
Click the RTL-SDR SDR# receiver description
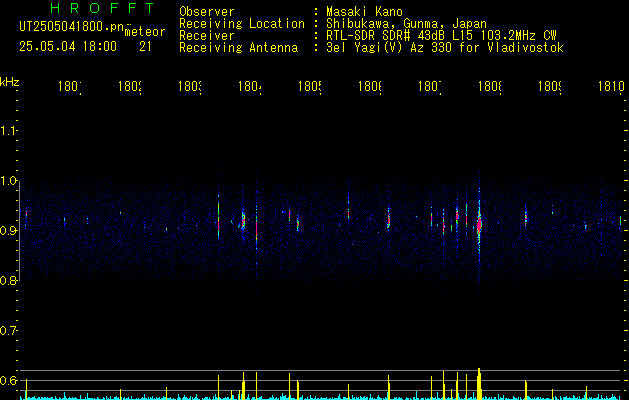tap(441, 36)
